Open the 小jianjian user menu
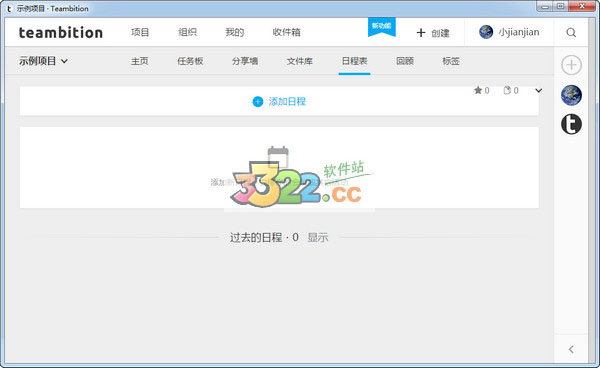This screenshot has width=600, height=368. (x=509, y=32)
